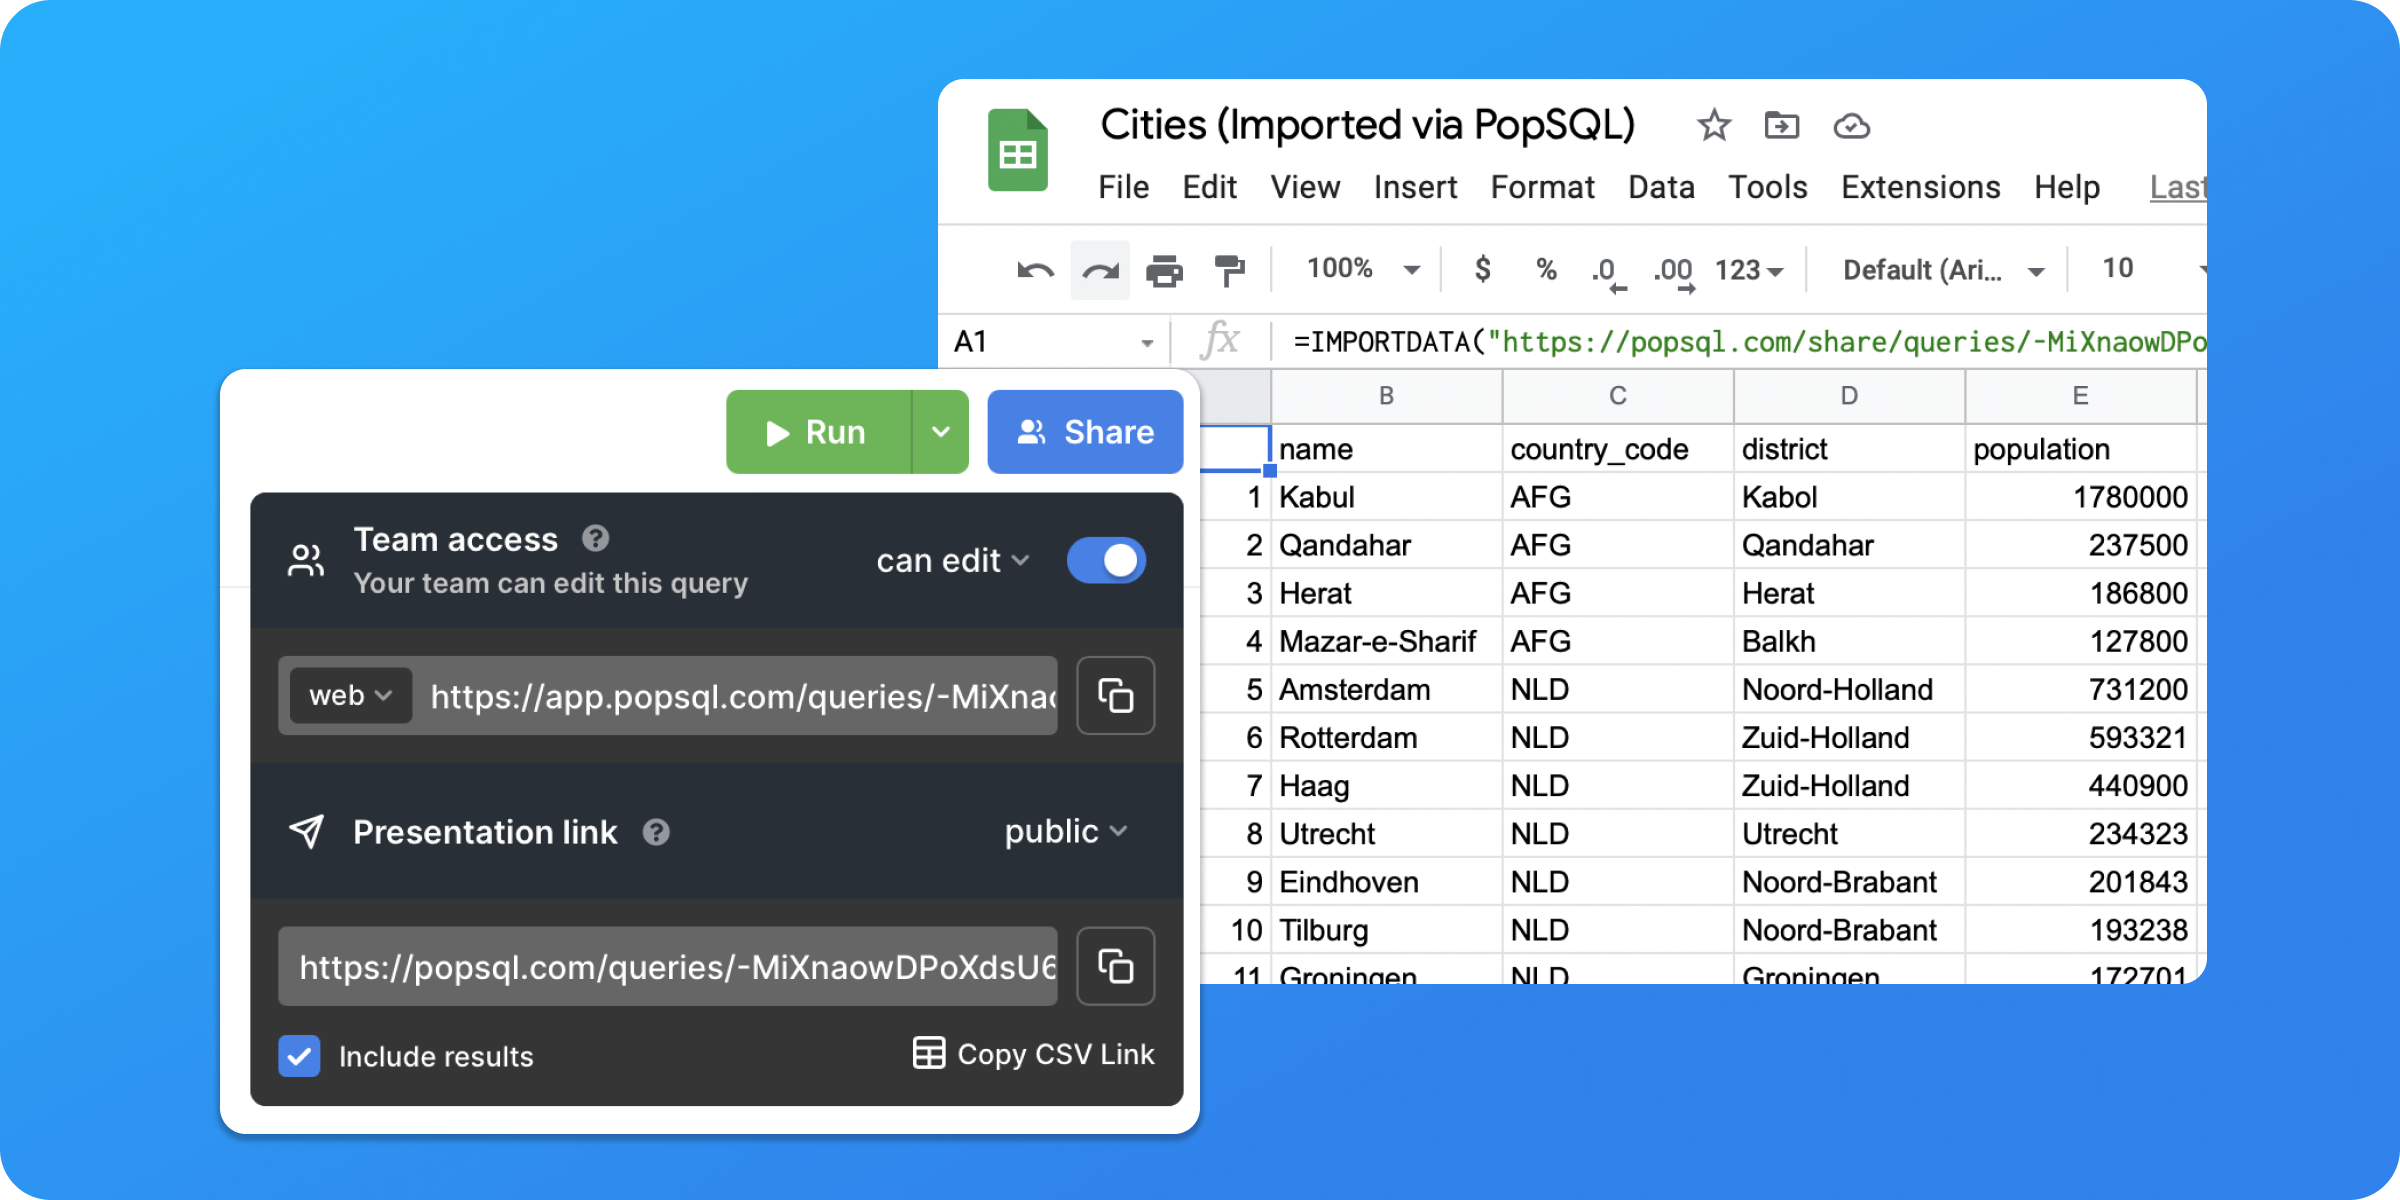
Task: Select column E header
Action: click(2080, 396)
